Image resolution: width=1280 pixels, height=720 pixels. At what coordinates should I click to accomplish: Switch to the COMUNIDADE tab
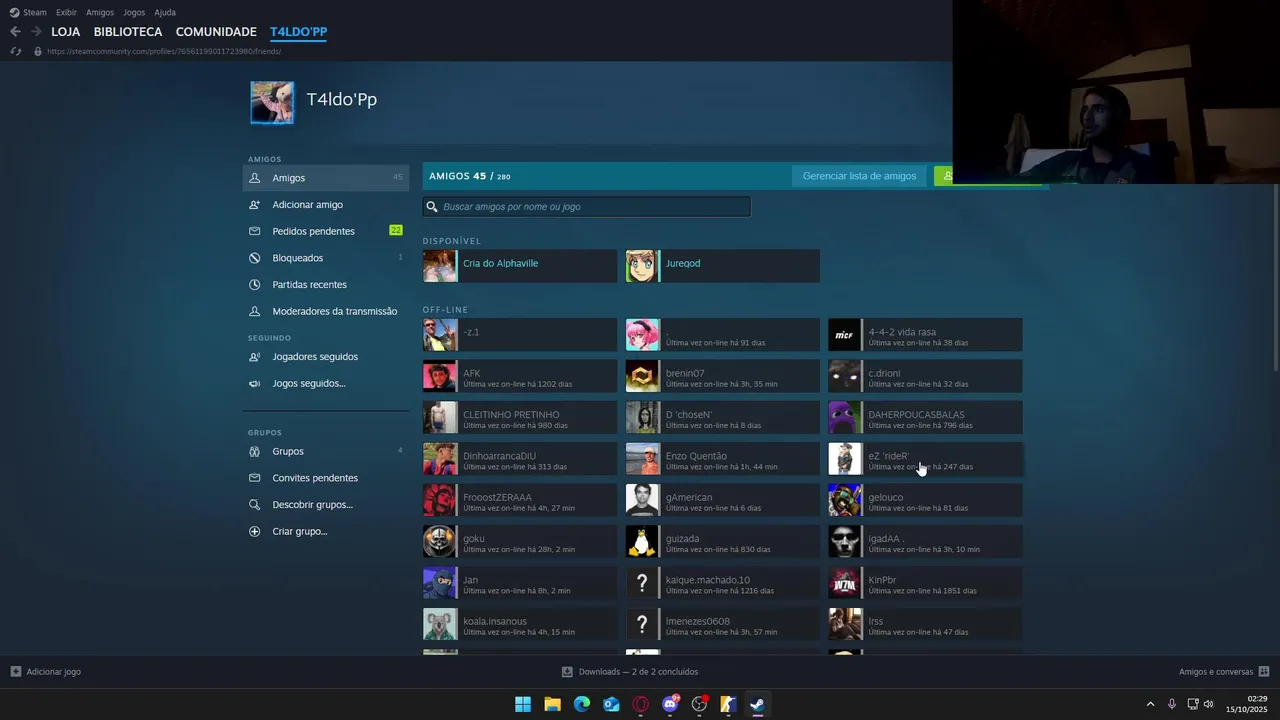(x=216, y=32)
